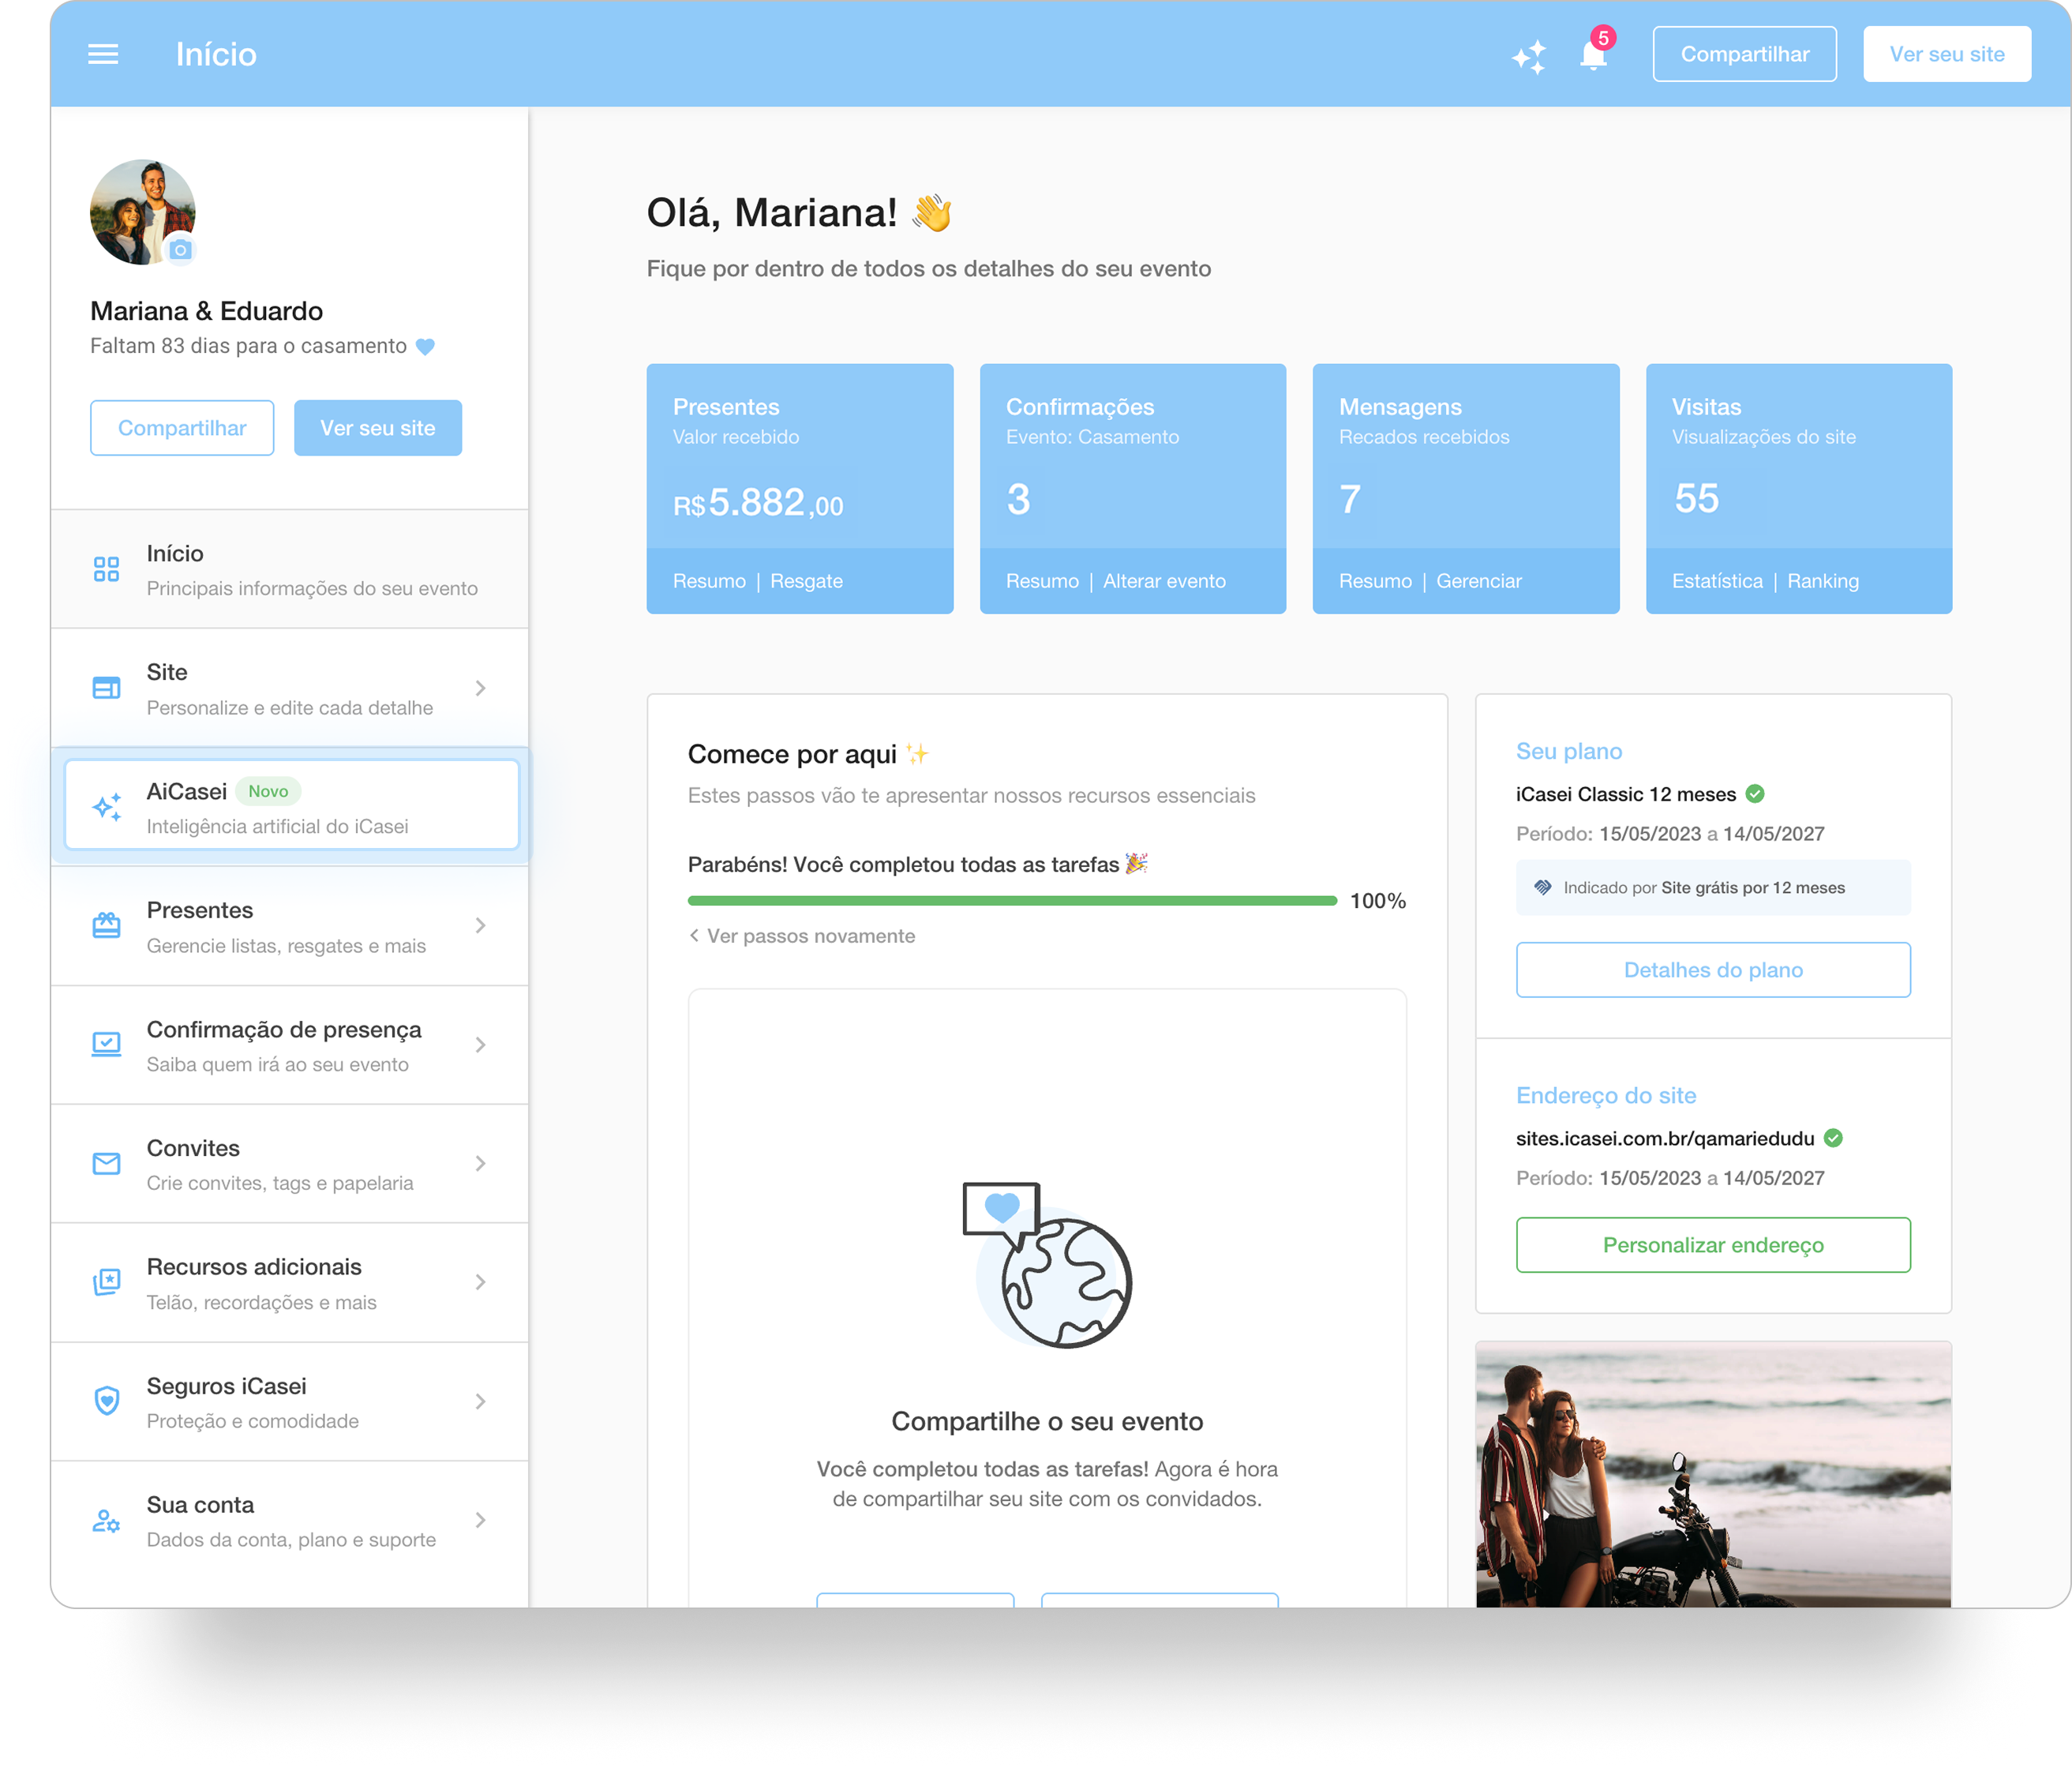Open Resgate link in Presentes card
Screen dimensions: 2072x1767
(x=806, y=581)
